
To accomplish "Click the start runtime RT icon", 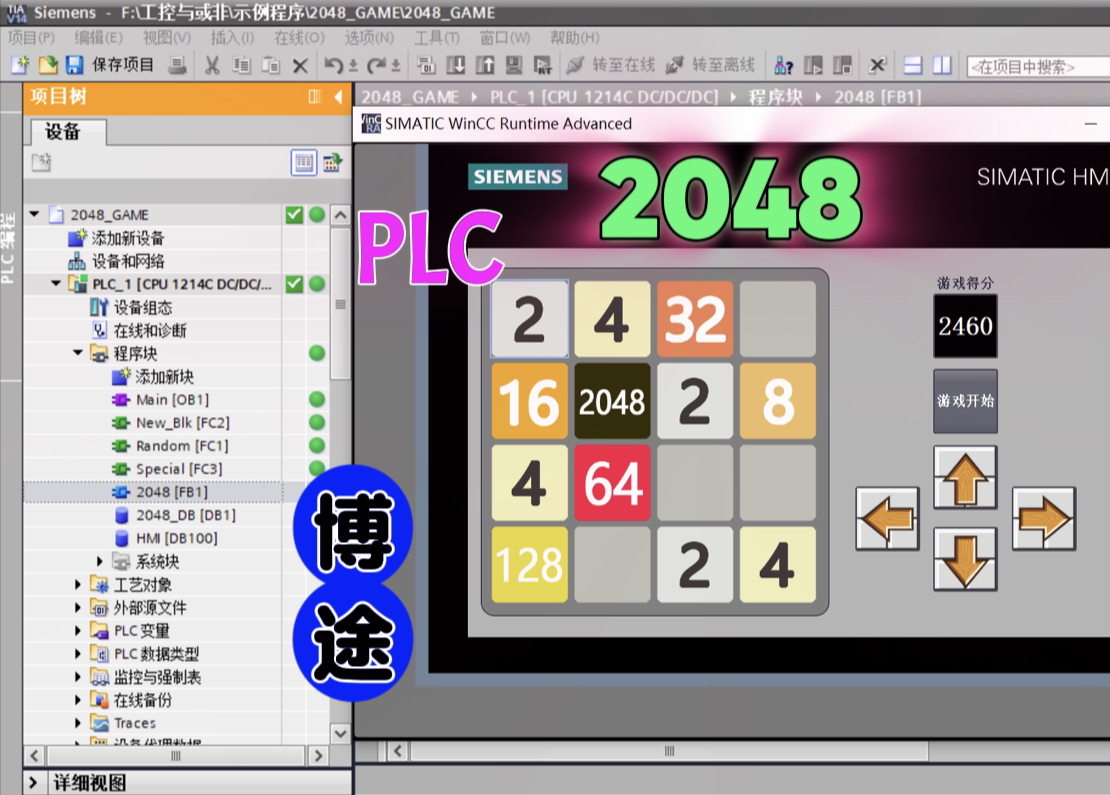I will click(x=543, y=66).
